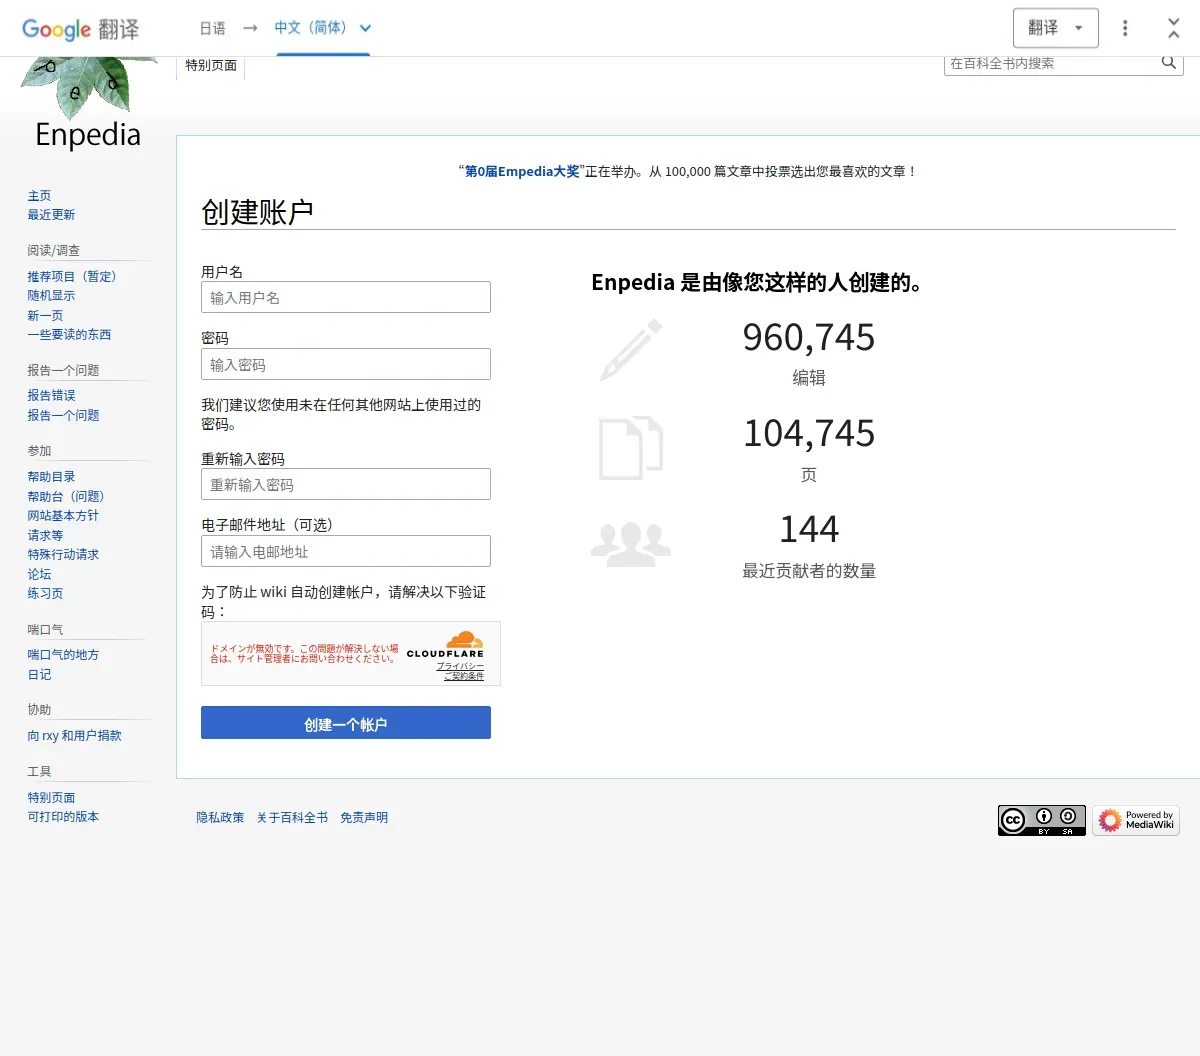1200x1056 pixels.
Task: Open 随机显示 sidebar link
Action: pos(51,296)
